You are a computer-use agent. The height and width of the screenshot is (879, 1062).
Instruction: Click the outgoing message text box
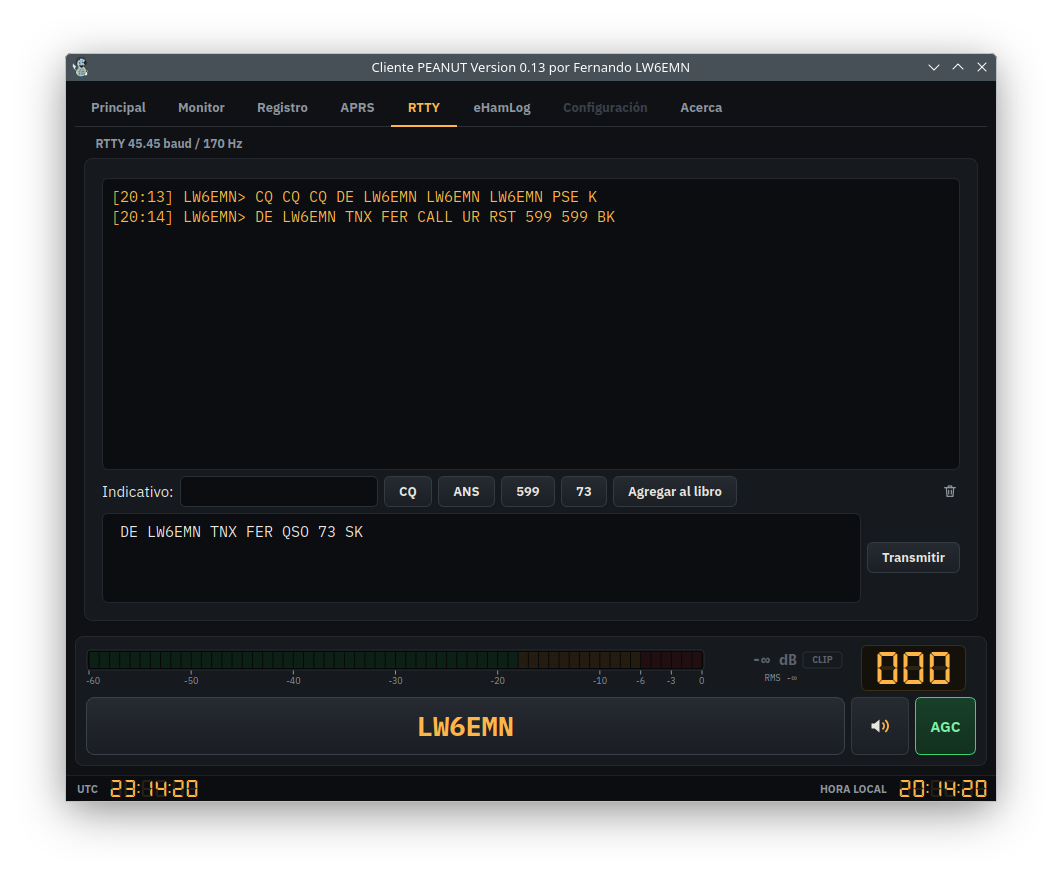coord(481,558)
